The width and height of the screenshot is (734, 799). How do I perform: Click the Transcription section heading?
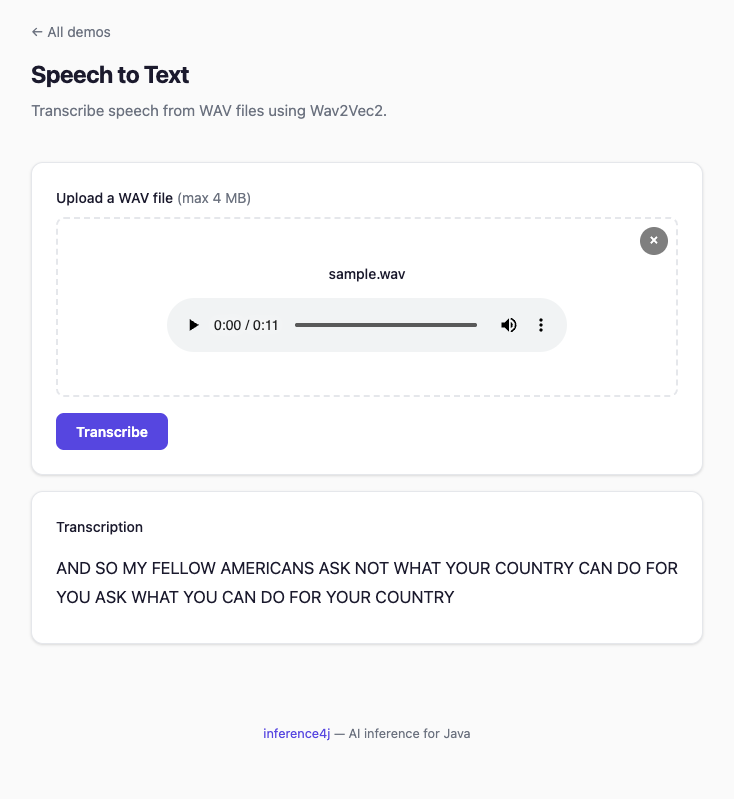(x=99, y=527)
